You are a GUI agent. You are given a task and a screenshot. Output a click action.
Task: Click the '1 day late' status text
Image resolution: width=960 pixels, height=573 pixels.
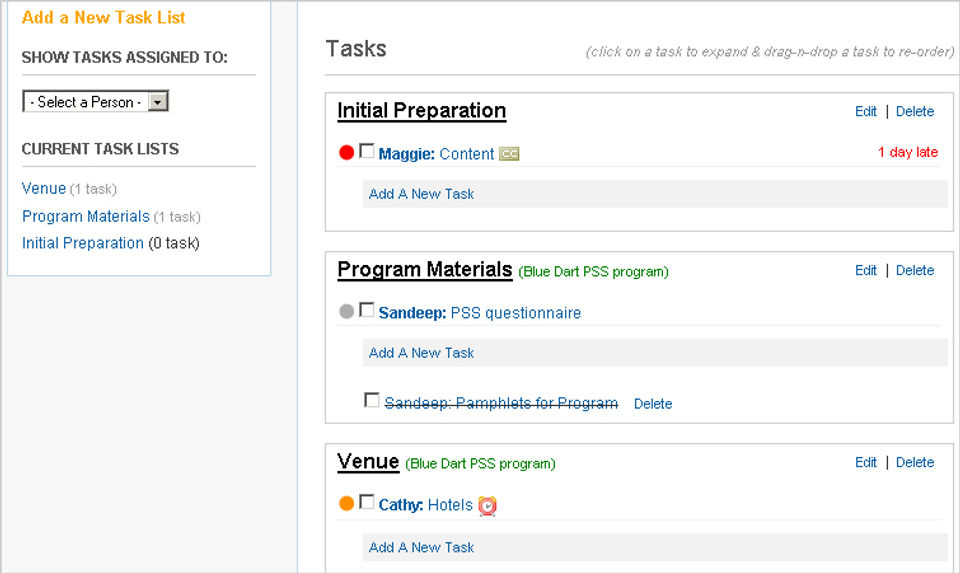point(907,152)
